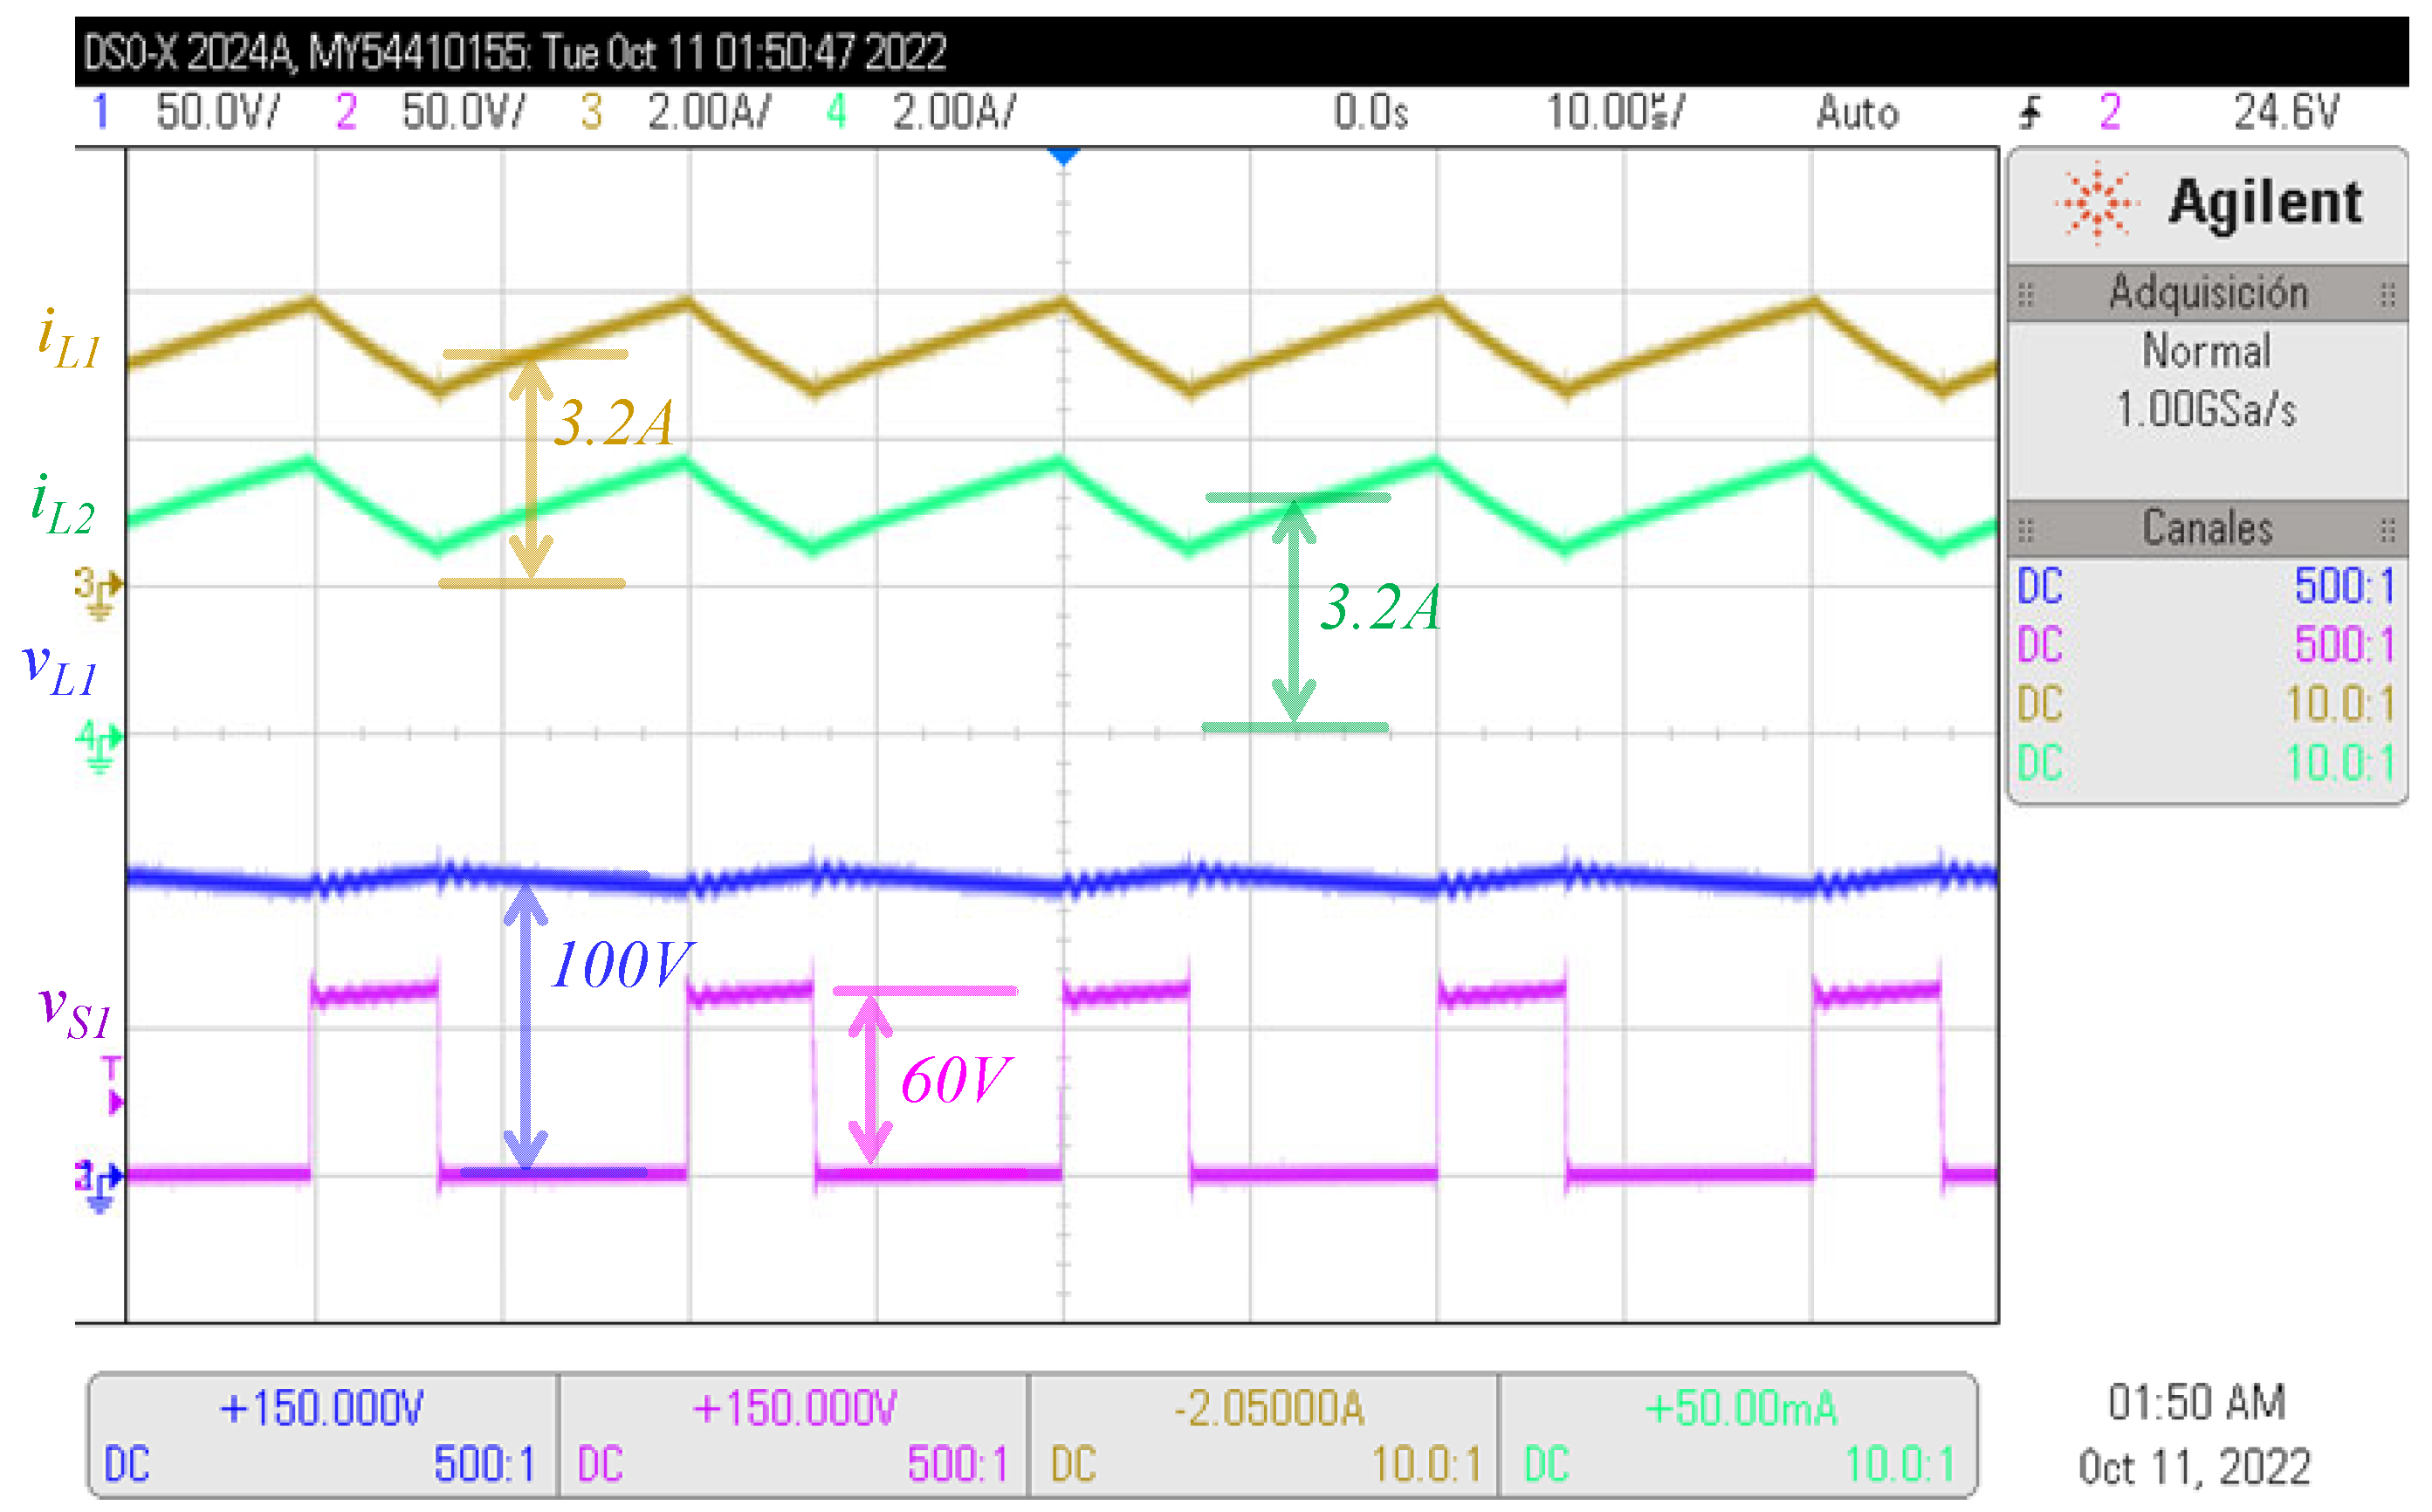Click the Auto trigger mode label
This screenshot has height=1512, width=2432.
tap(1857, 112)
